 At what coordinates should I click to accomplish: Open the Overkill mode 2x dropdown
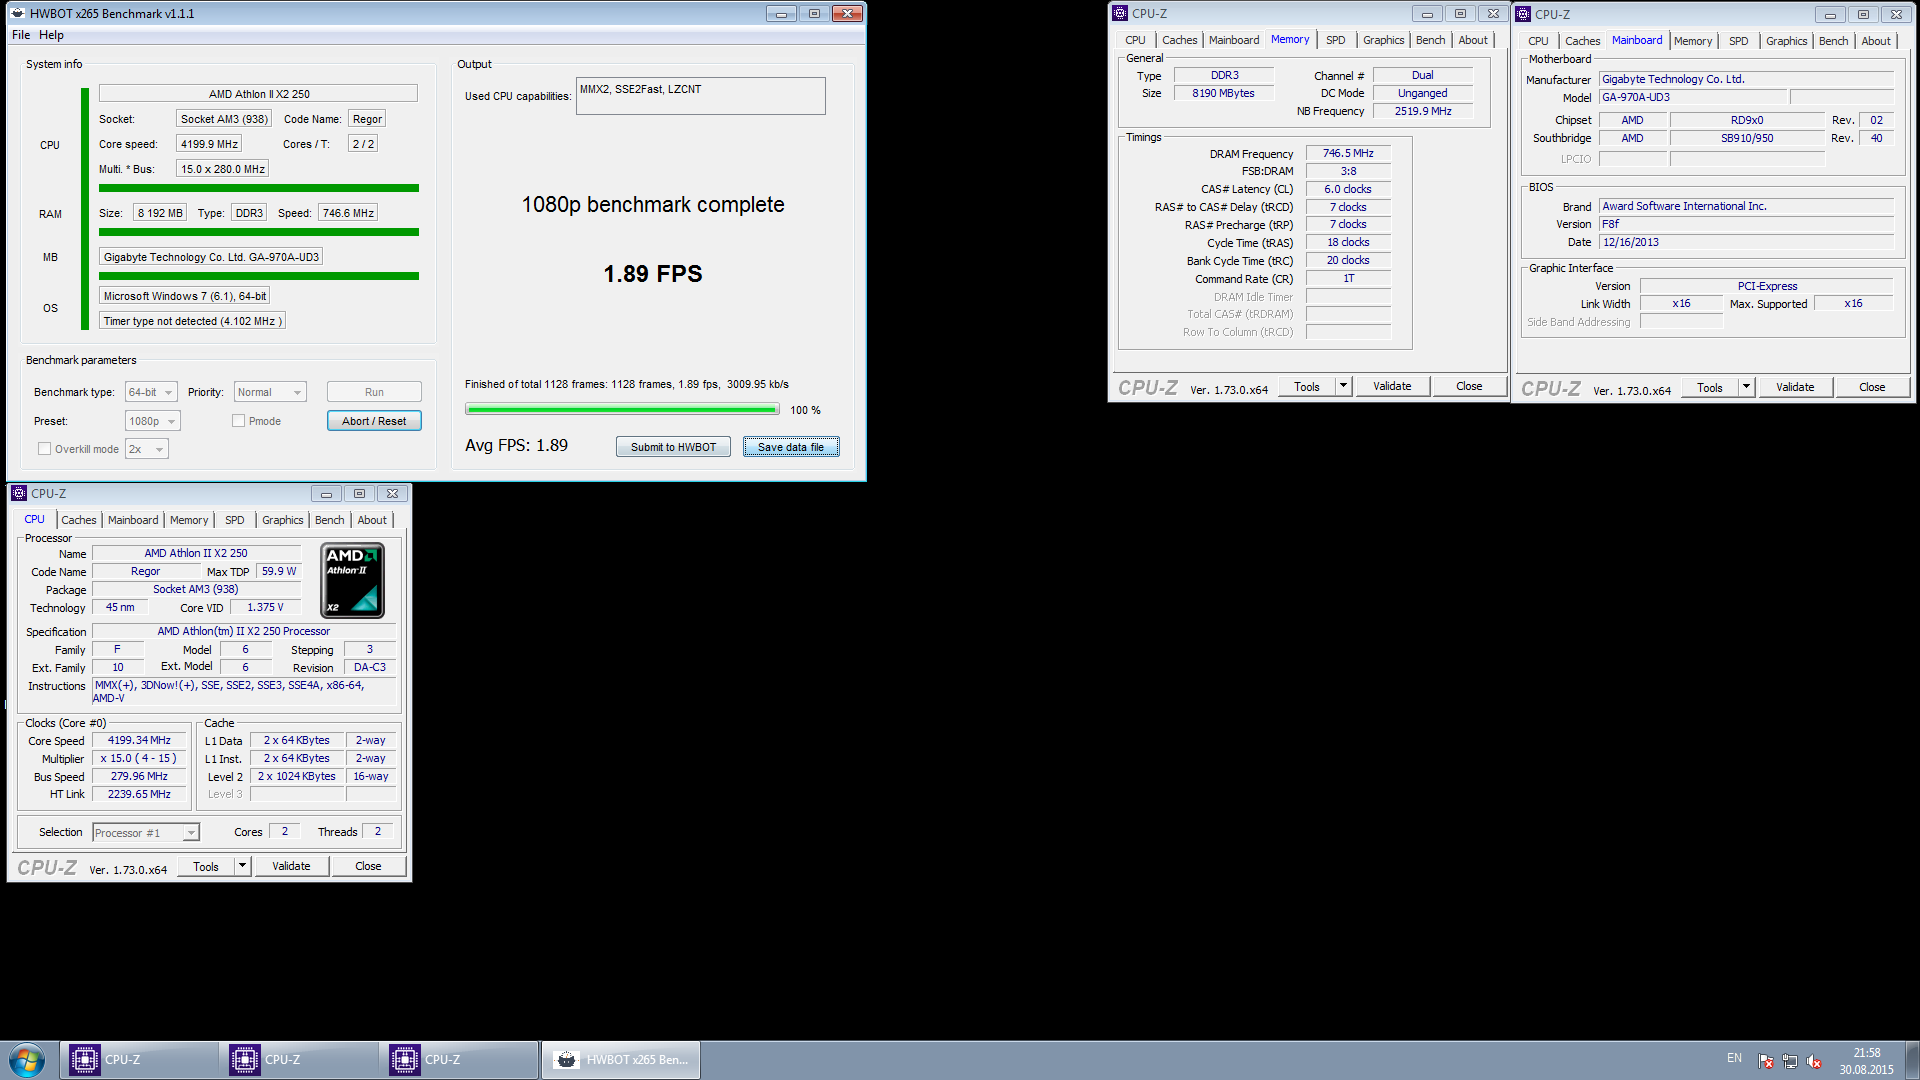click(147, 449)
